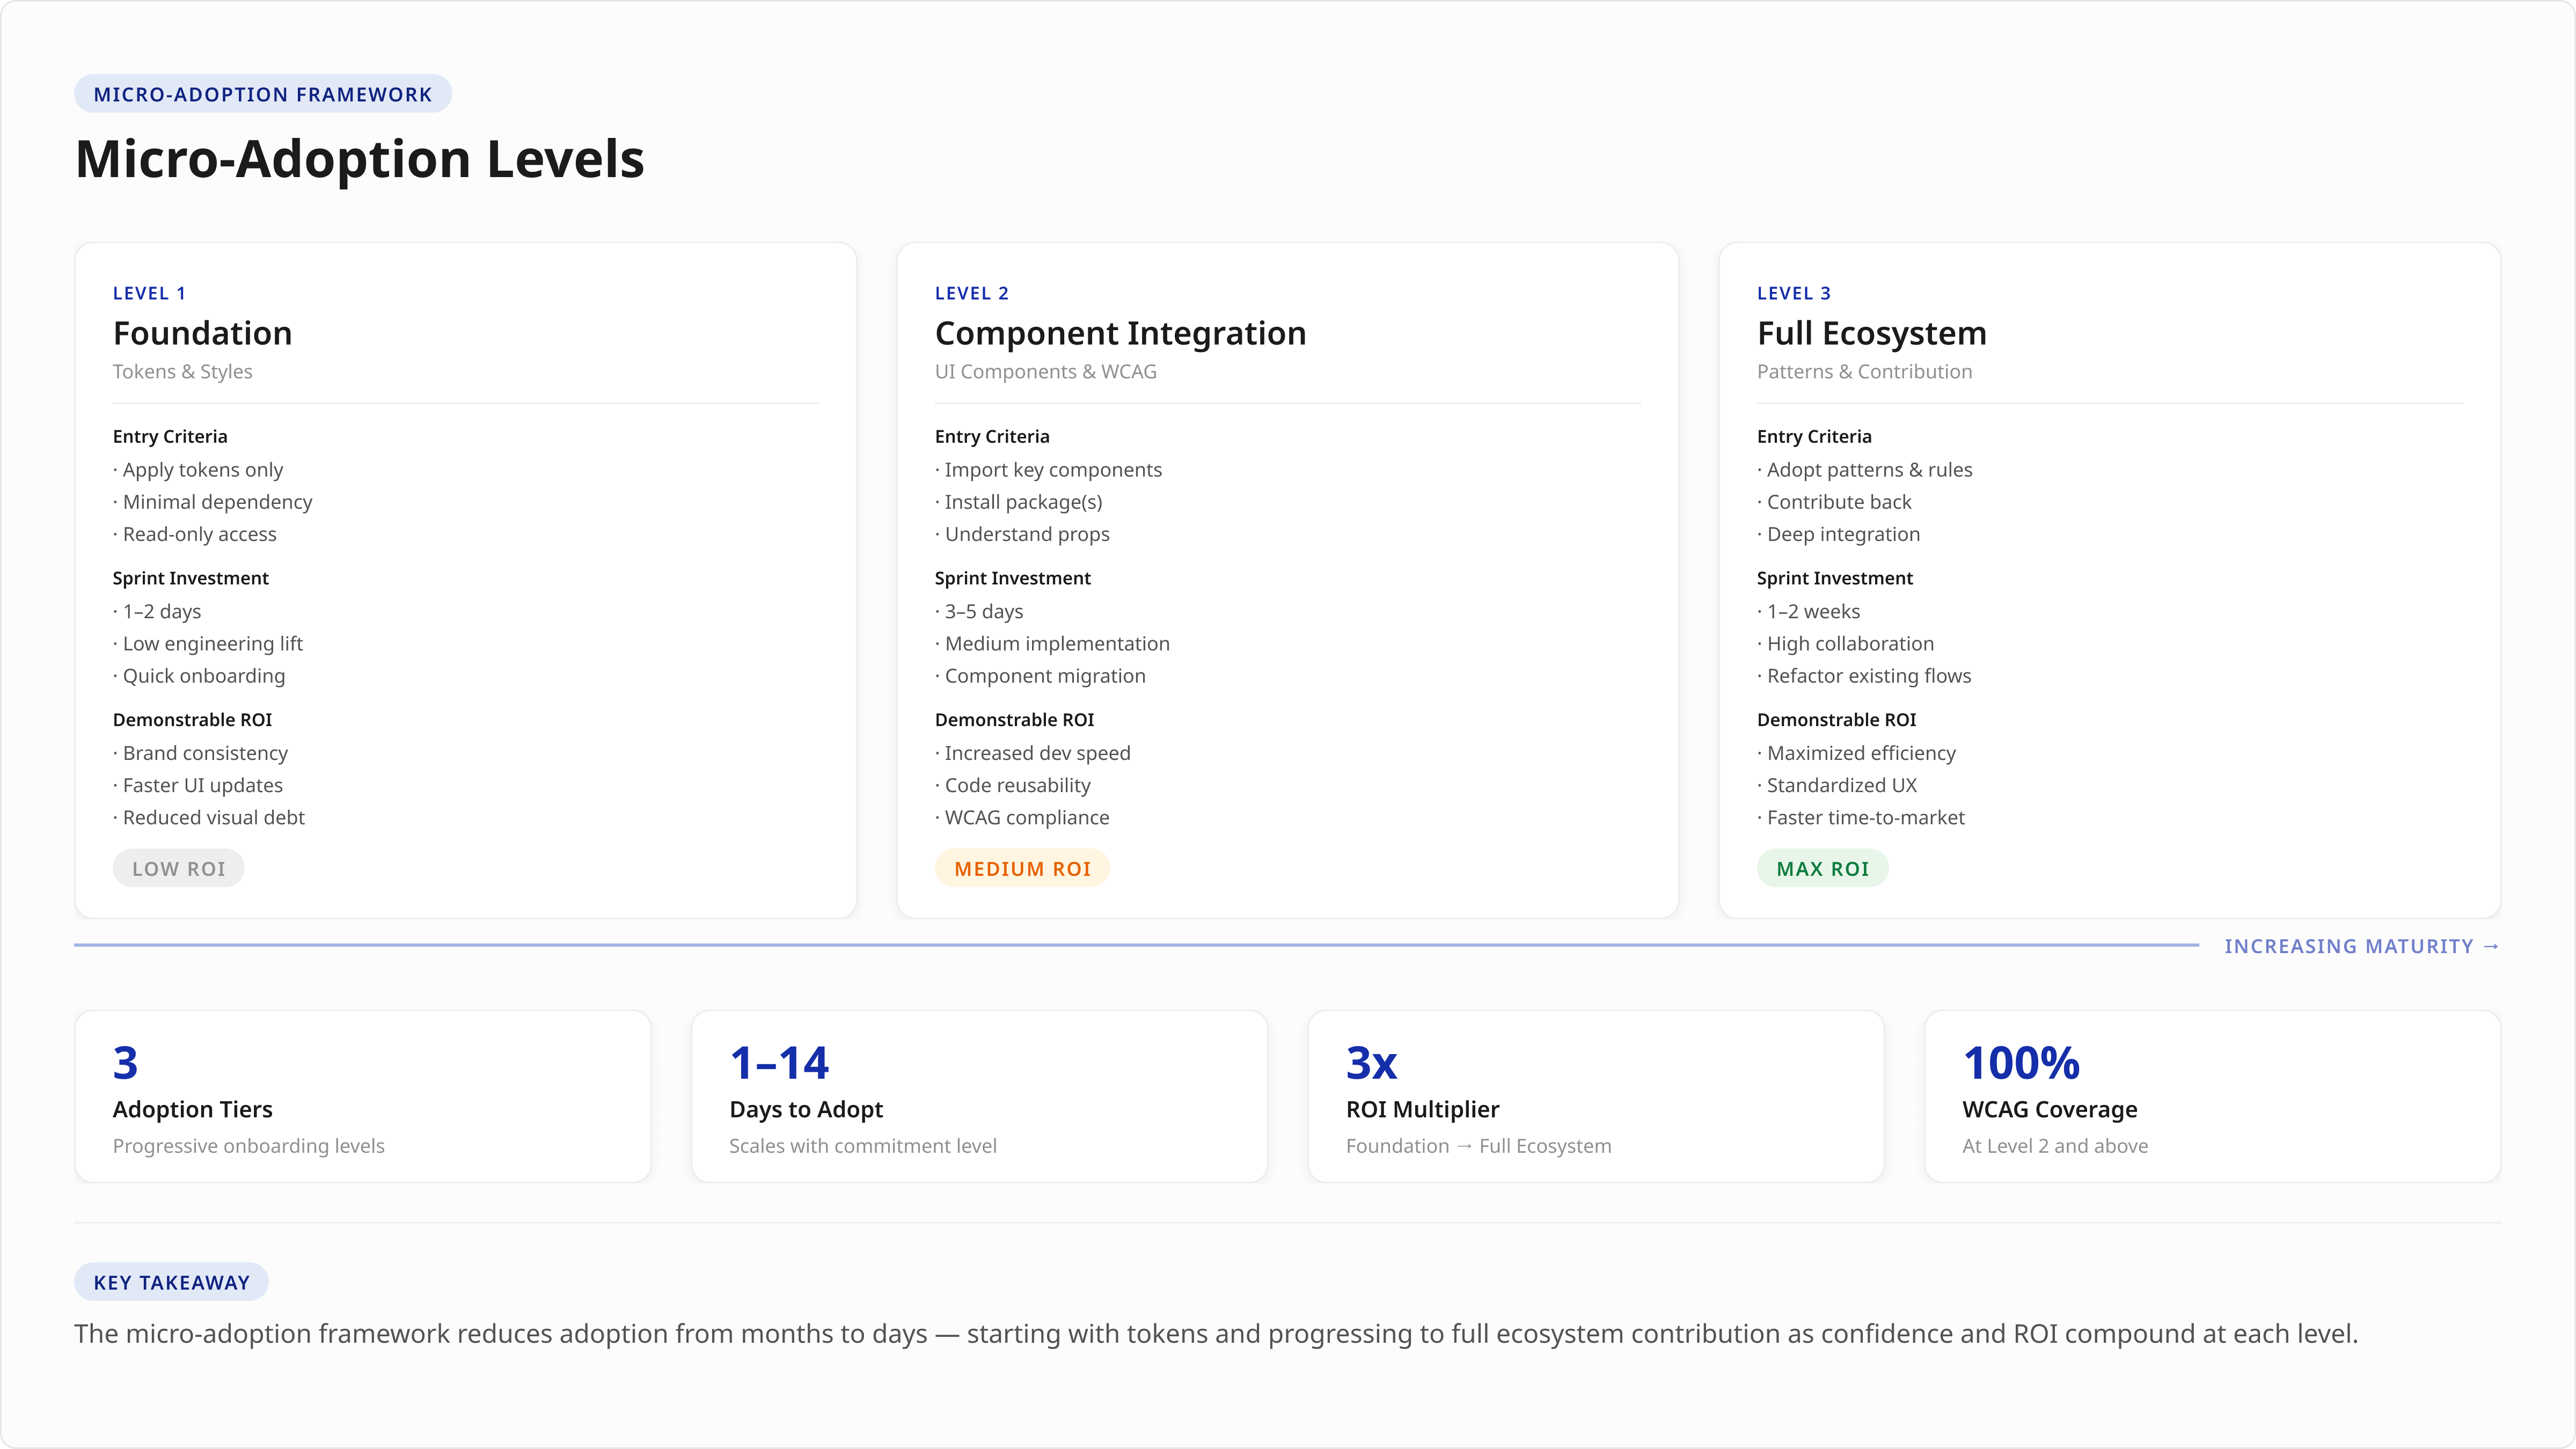Screen dimensions: 2576x1449
Task: Select the LEVEL 3 label
Action: tap(1793, 292)
